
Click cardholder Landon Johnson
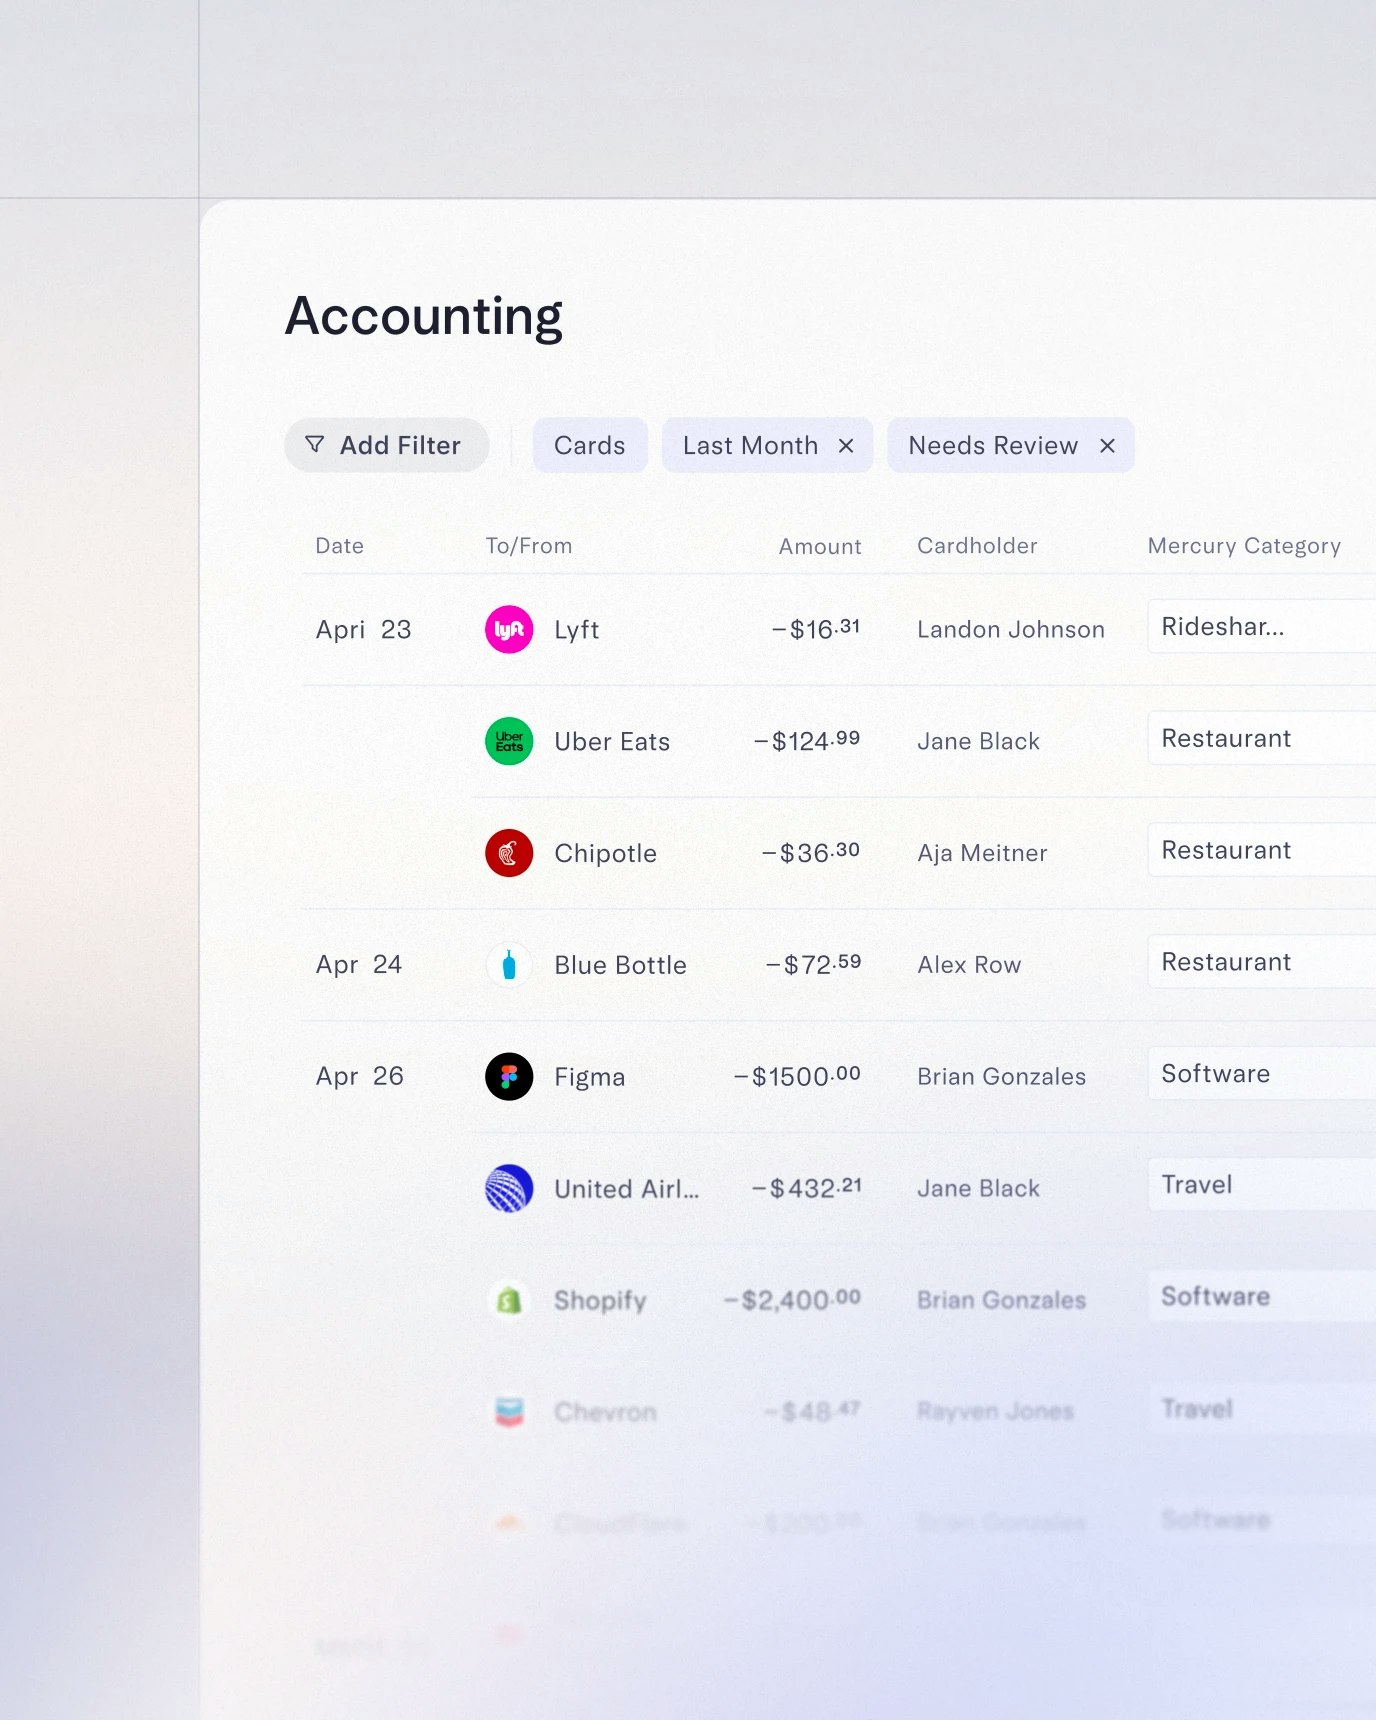(x=1011, y=629)
